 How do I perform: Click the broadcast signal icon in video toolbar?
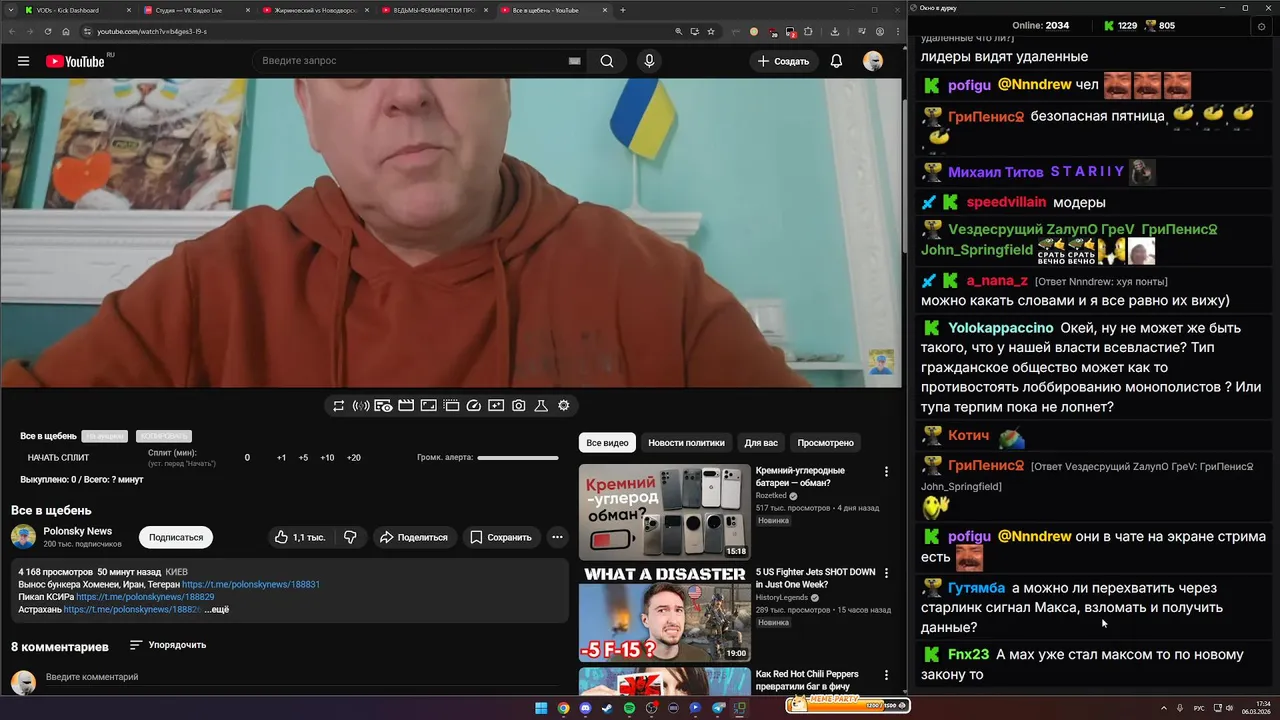pos(361,406)
